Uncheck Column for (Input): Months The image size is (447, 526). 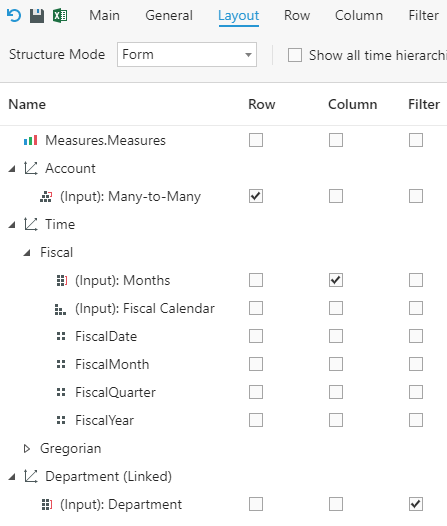coord(336,280)
